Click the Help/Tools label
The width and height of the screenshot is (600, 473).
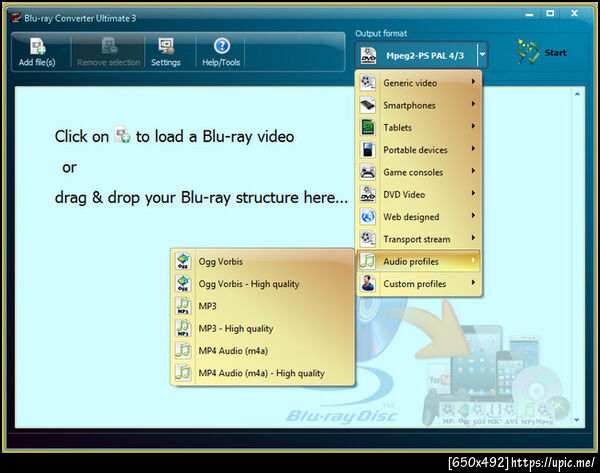(x=221, y=62)
